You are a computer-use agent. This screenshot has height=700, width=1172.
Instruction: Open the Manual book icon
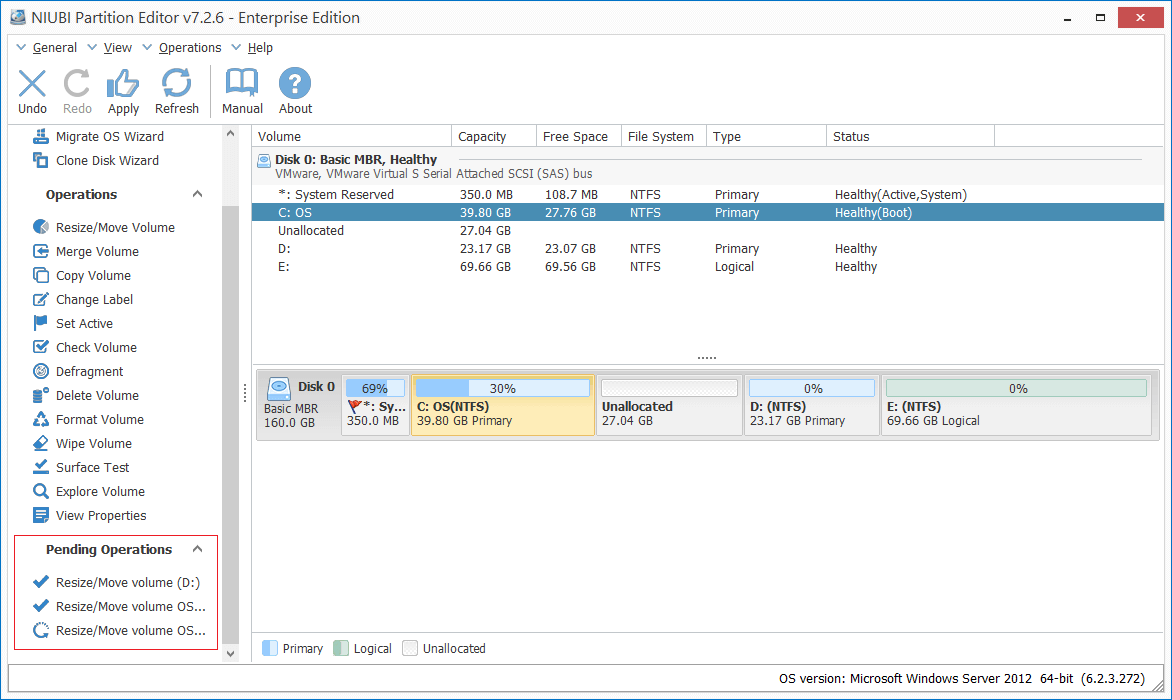(242, 84)
